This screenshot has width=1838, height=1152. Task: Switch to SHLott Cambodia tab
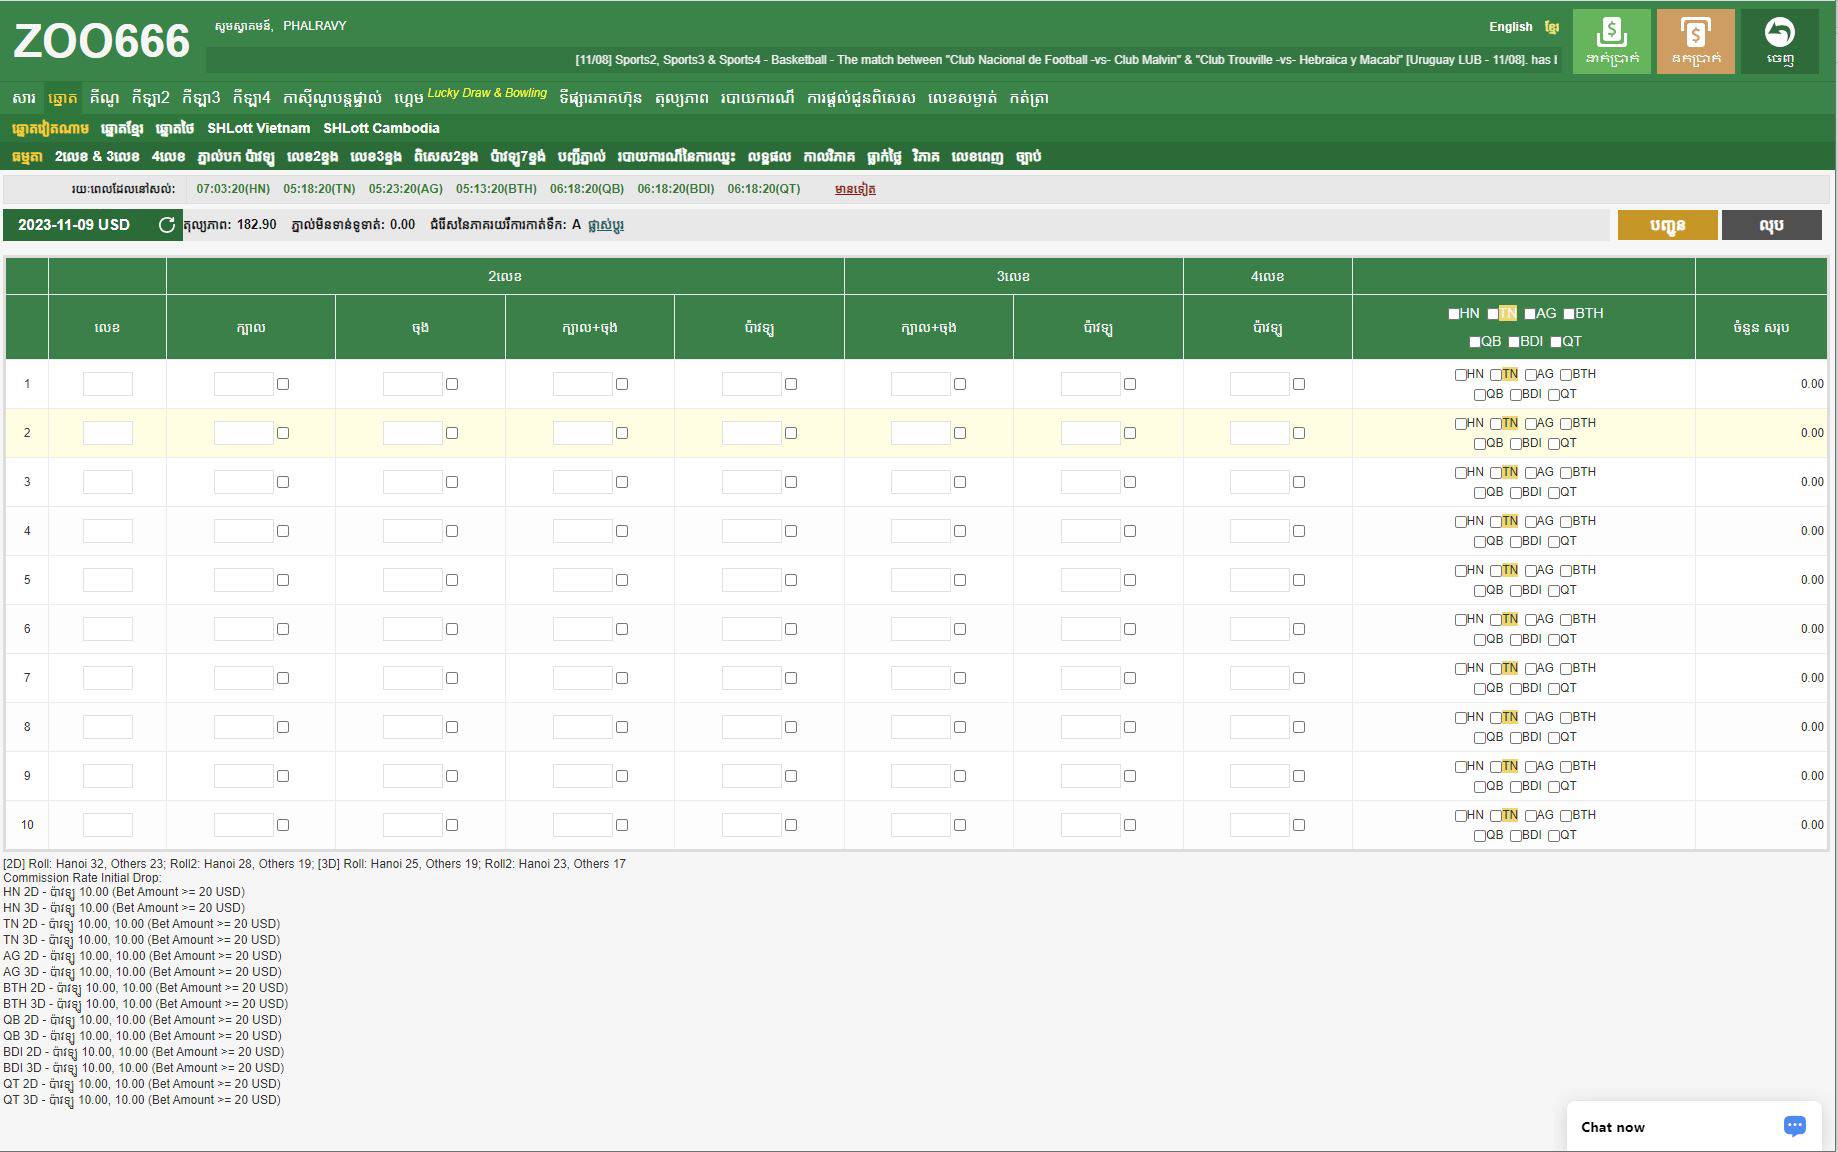(381, 128)
